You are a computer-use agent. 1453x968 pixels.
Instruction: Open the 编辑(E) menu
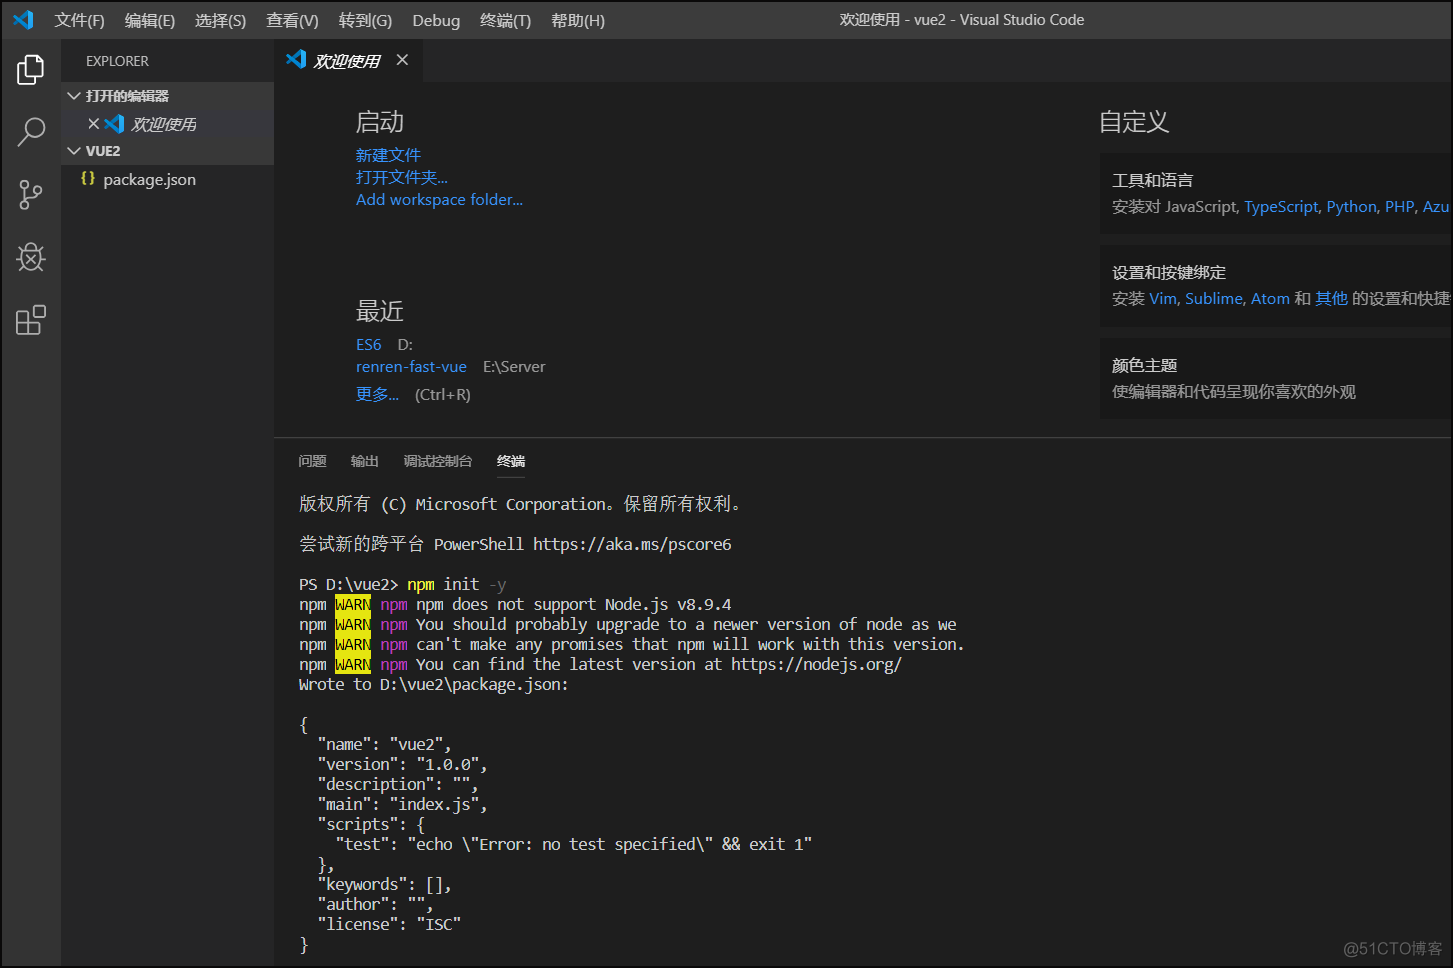tap(149, 20)
